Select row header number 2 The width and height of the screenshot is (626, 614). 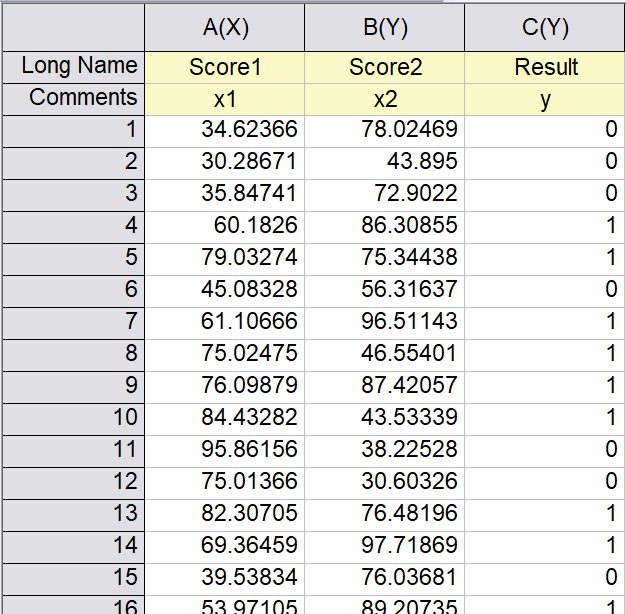coord(73,163)
